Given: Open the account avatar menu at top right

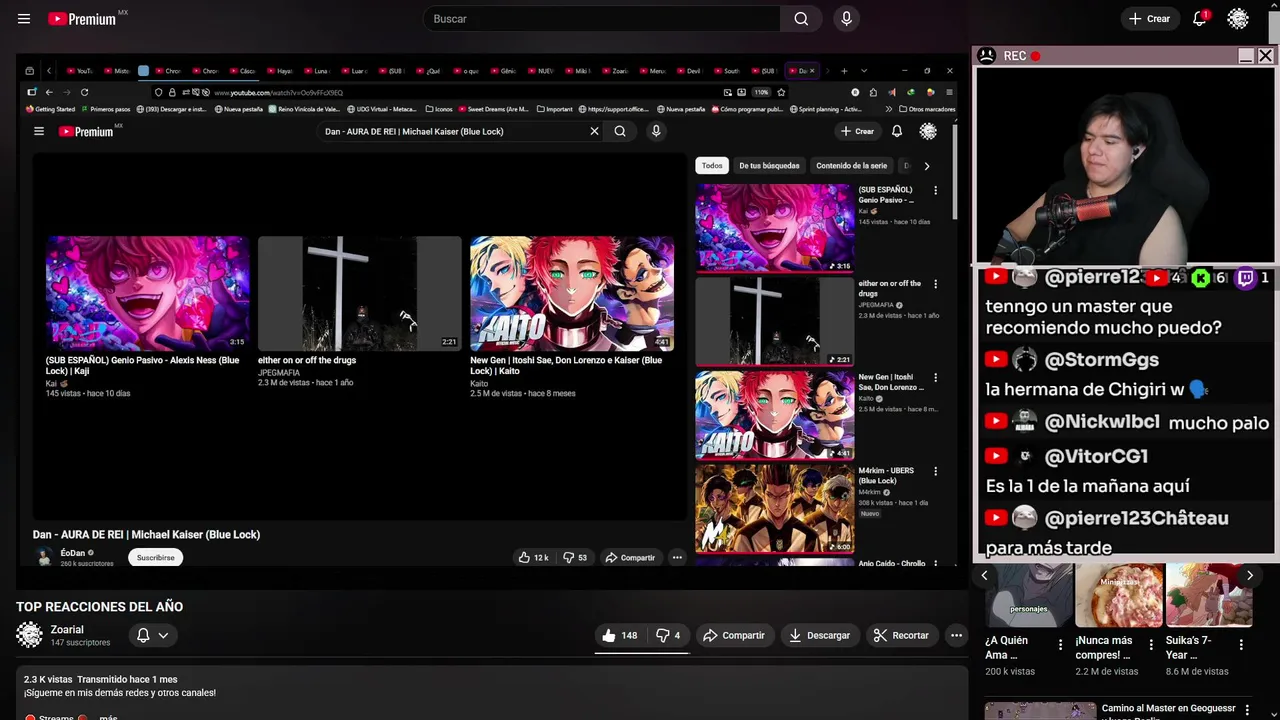Looking at the screenshot, I should pos(1238,19).
